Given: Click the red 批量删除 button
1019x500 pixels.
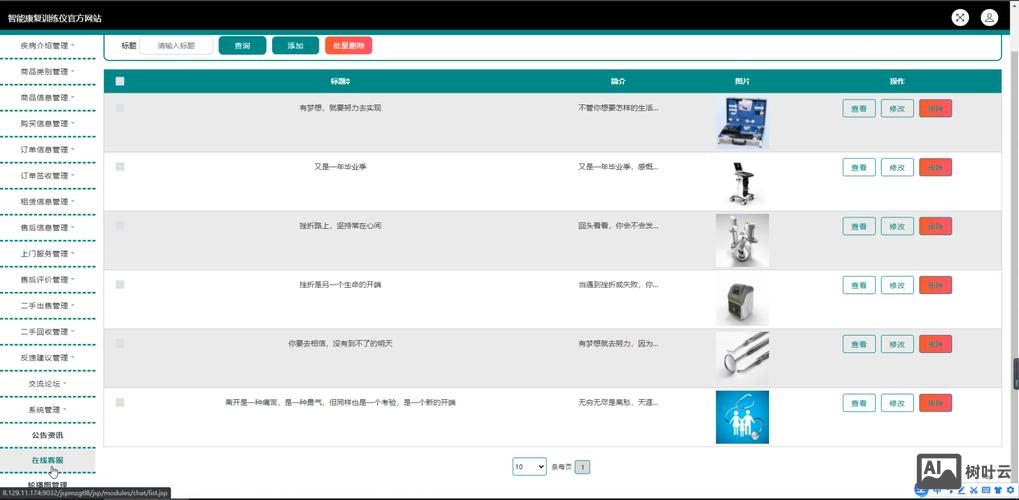Looking at the screenshot, I should tap(348, 46).
